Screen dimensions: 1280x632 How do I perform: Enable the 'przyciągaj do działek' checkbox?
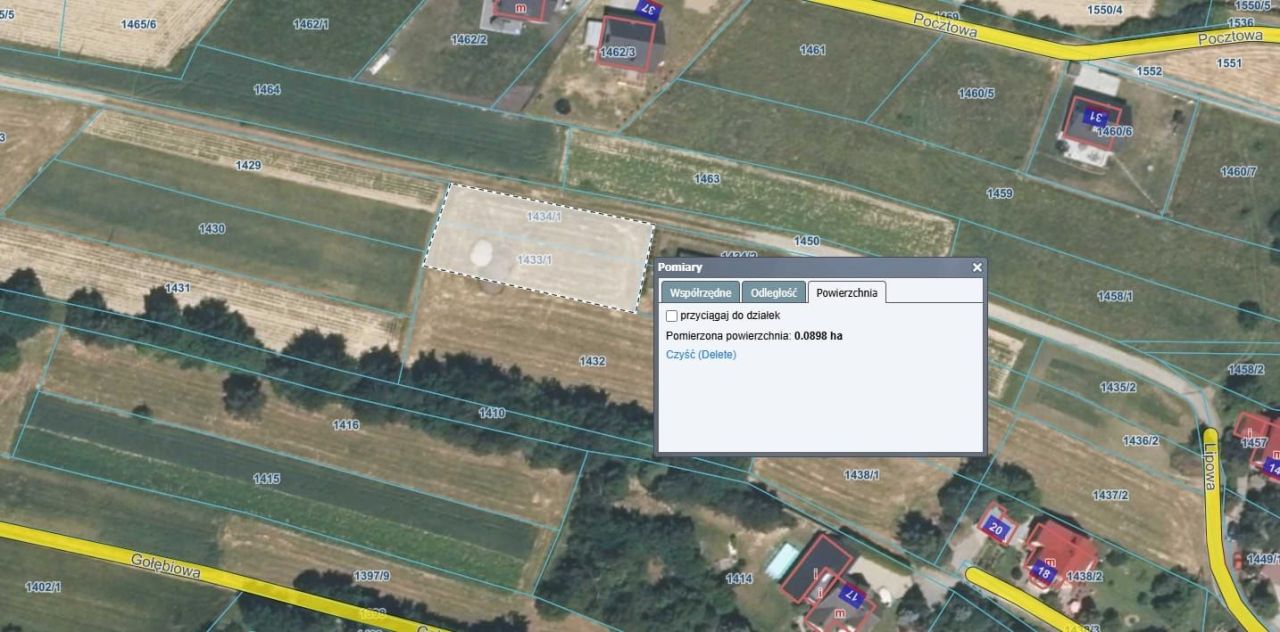coord(672,316)
